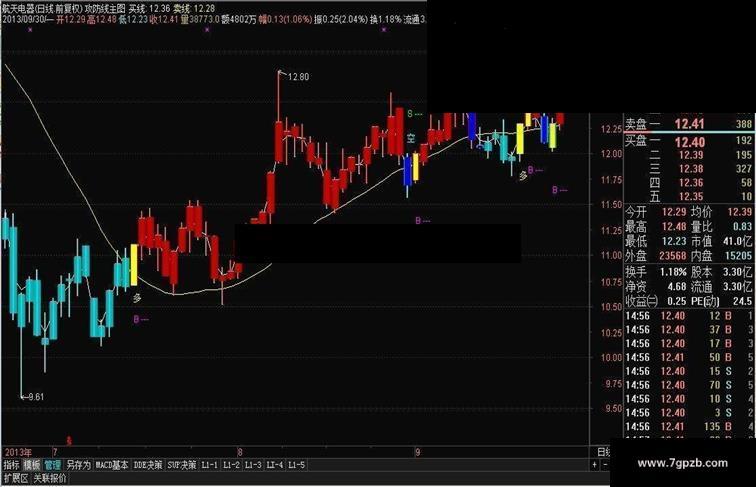Click the 量比 0.83 value
Viewport: 756px width, 487px height.
tap(742, 226)
